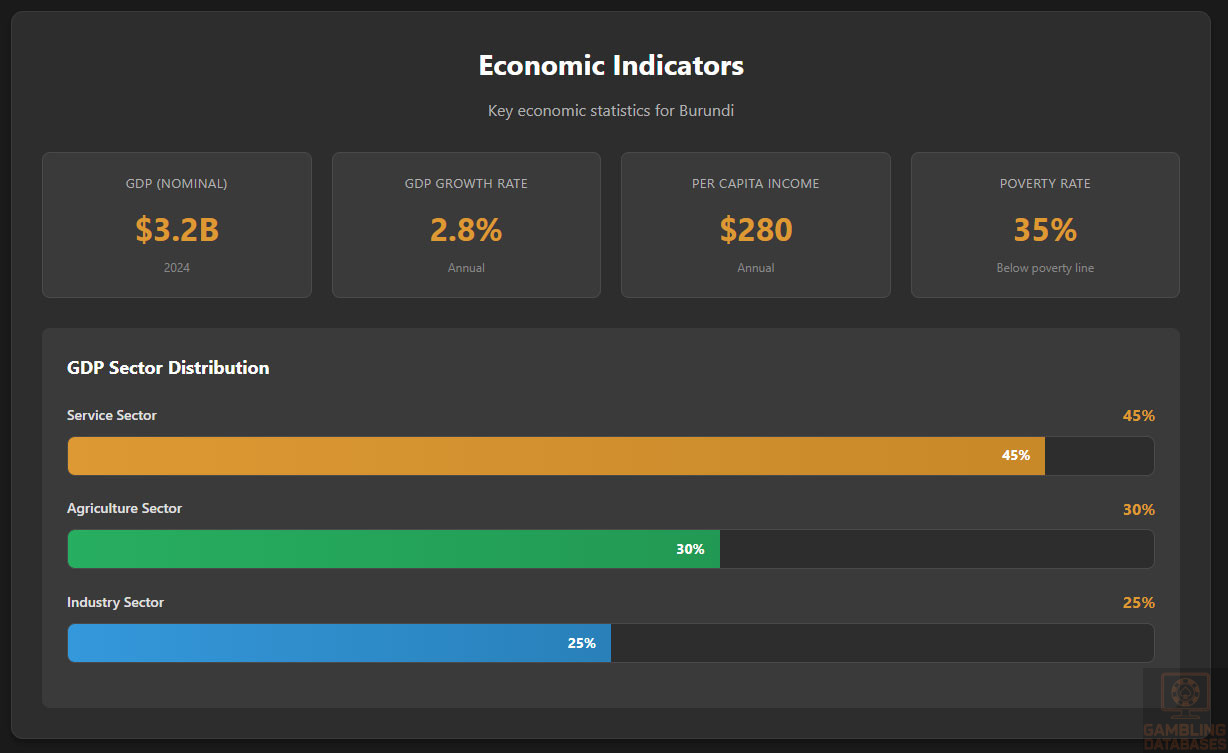
Task: Select the GDP Growth Rate card
Action: point(466,225)
